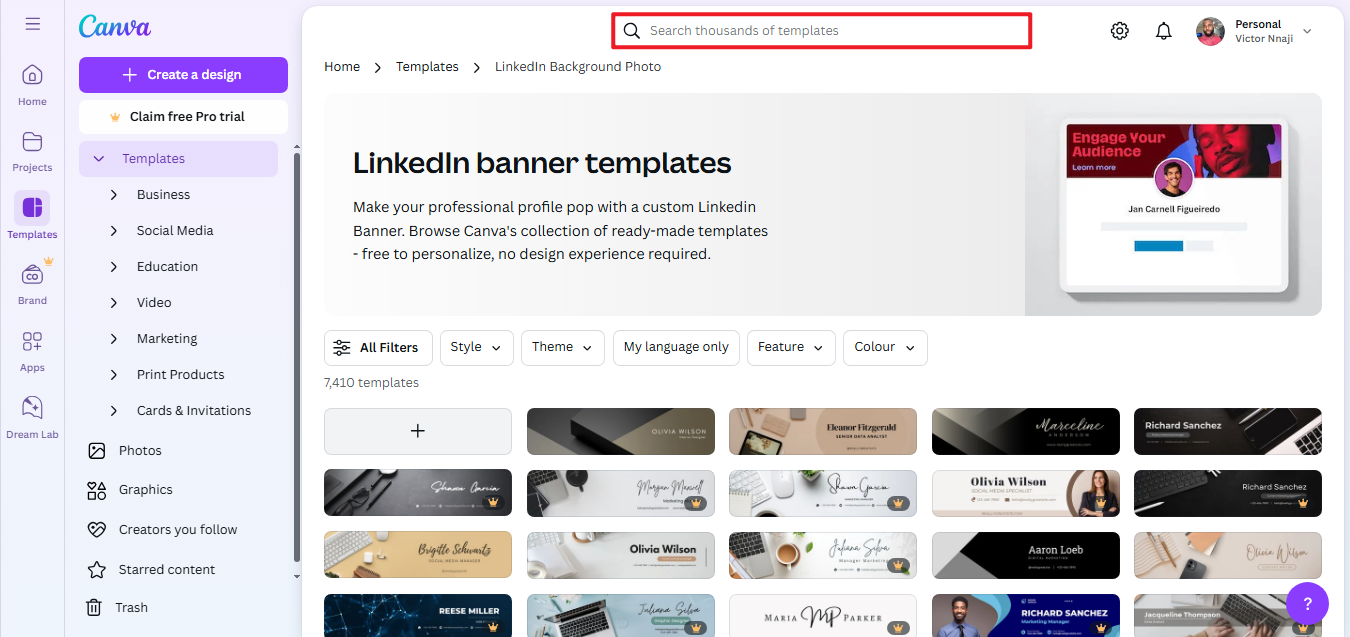The width and height of the screenshot is (1350, 637).
Task: Click the search thousands of templates field
Action: [820, 30]
